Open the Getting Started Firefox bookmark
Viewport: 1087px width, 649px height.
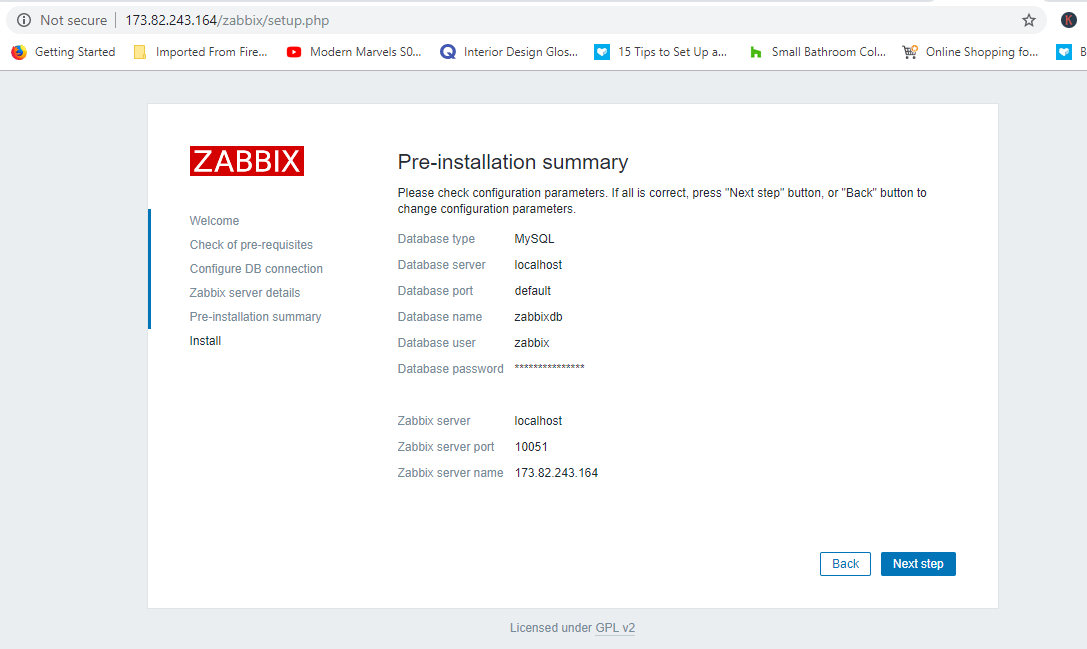[63, 52]
